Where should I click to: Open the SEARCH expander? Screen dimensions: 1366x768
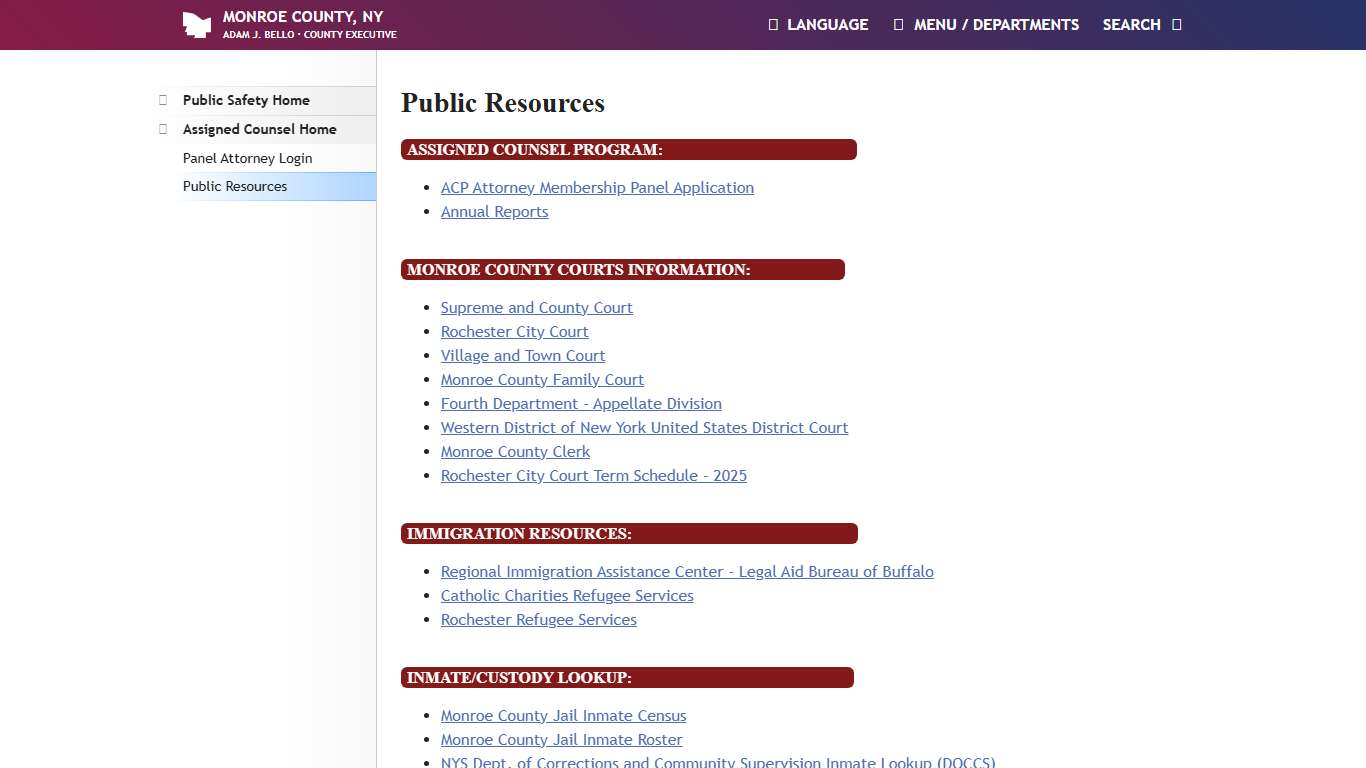pos(1131,24)
